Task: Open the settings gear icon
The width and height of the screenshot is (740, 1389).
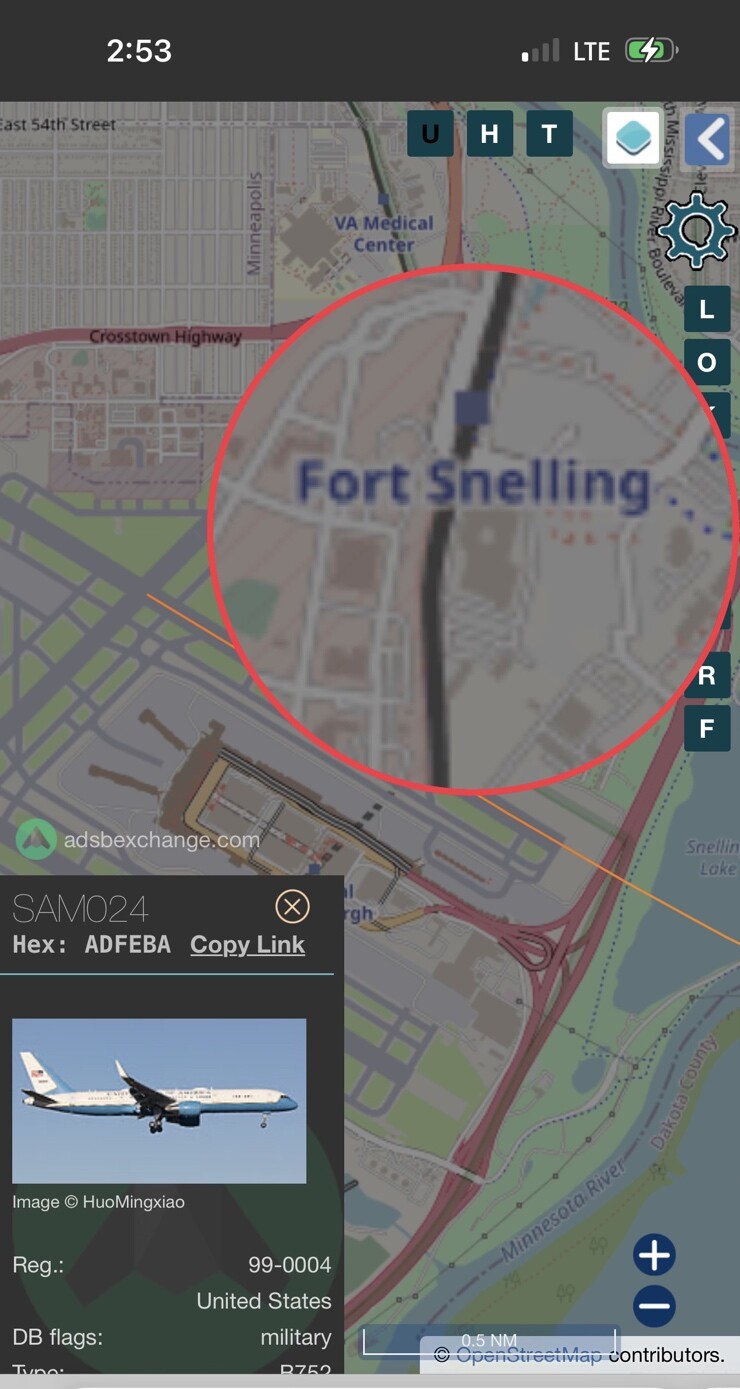Action: click(696, 231)
